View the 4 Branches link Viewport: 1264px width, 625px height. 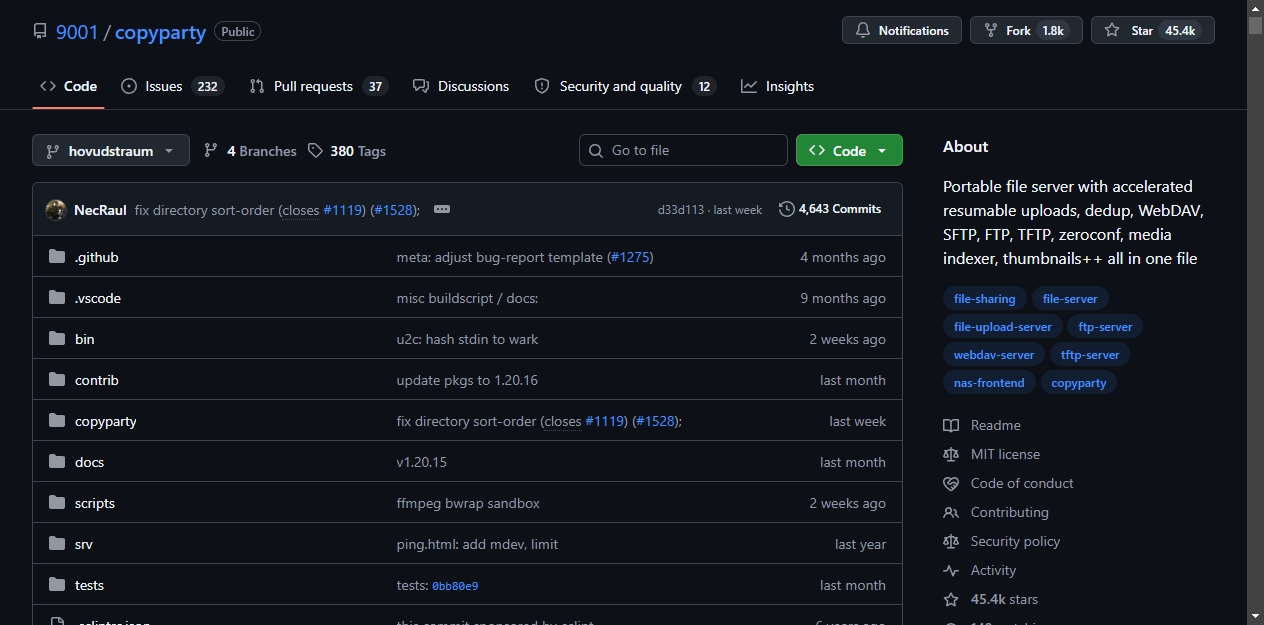[250, 151]
